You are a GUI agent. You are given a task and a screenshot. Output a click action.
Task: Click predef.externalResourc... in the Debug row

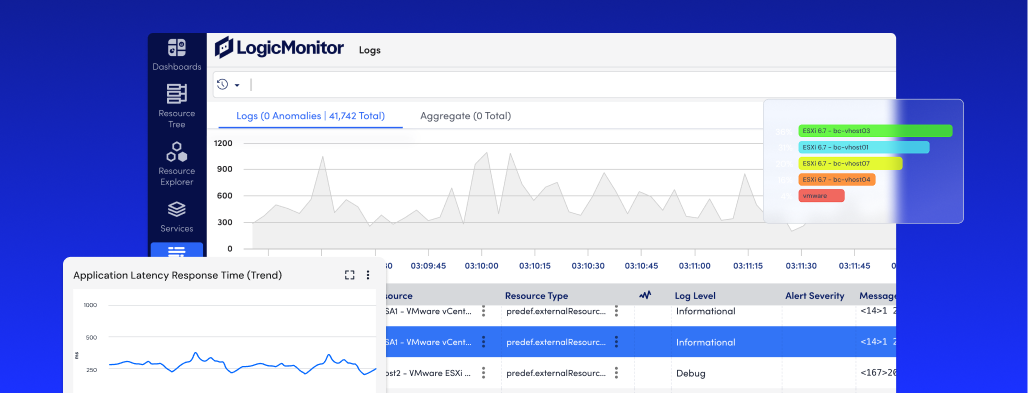point(556,373)
